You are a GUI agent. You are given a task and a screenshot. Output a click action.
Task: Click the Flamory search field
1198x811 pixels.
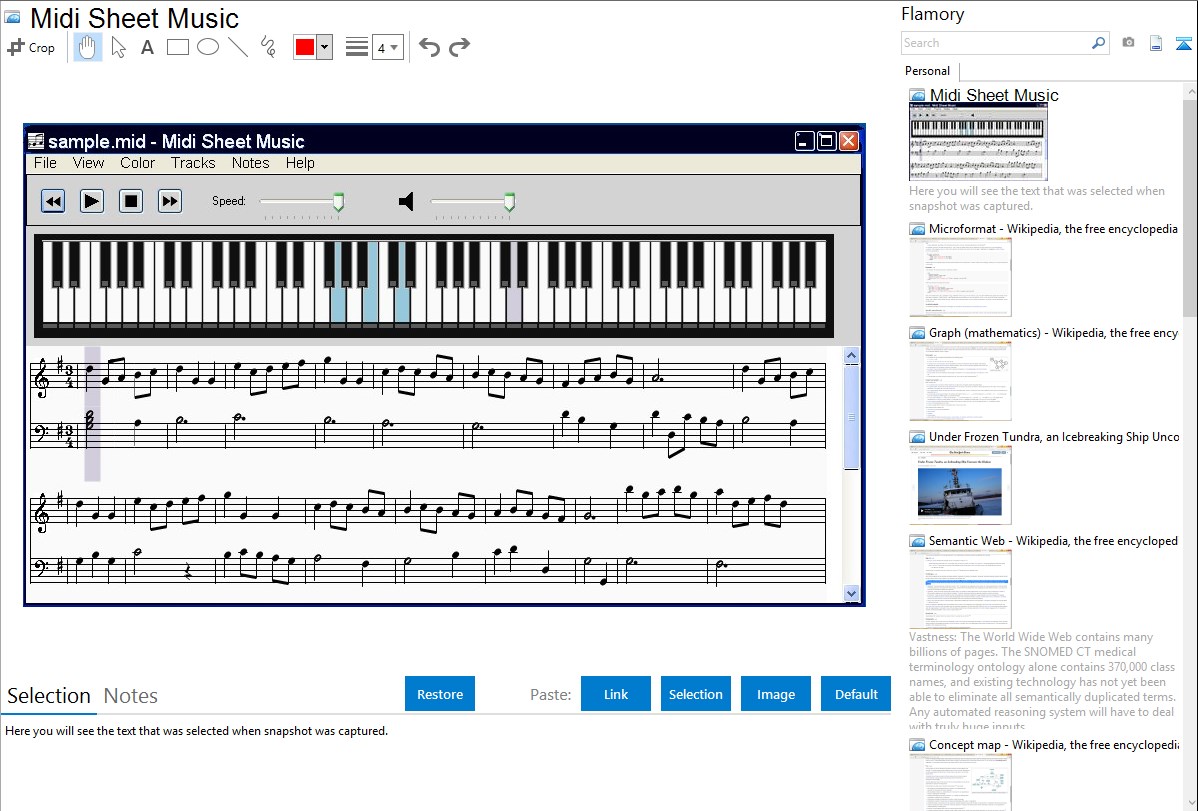click(996, 43)
